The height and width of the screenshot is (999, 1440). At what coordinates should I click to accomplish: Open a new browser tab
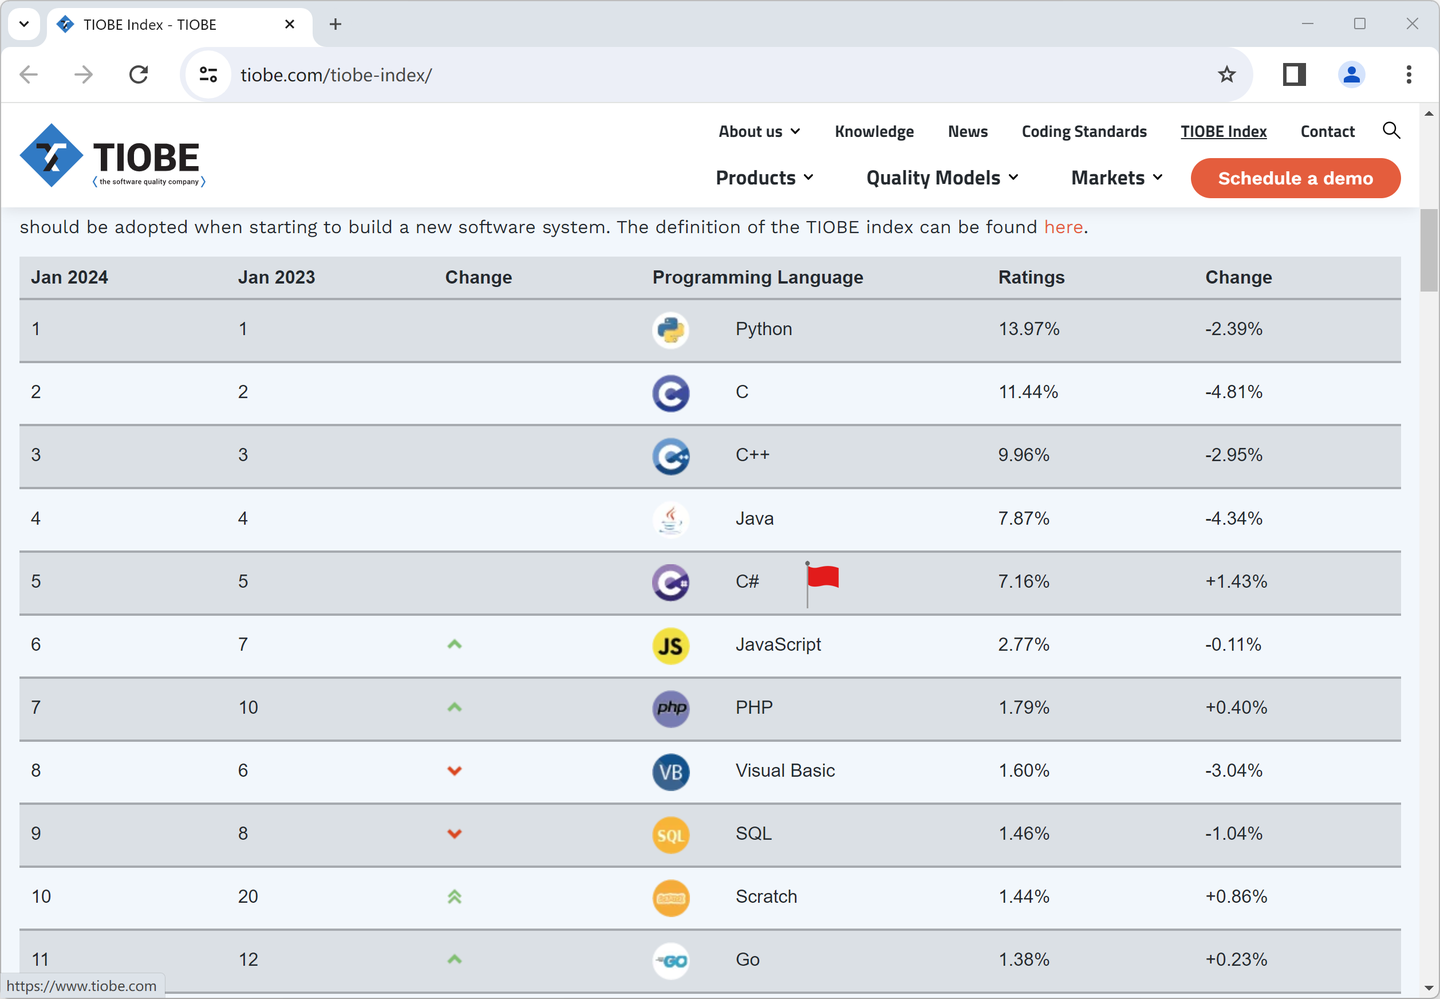click(x=336, y=24)
